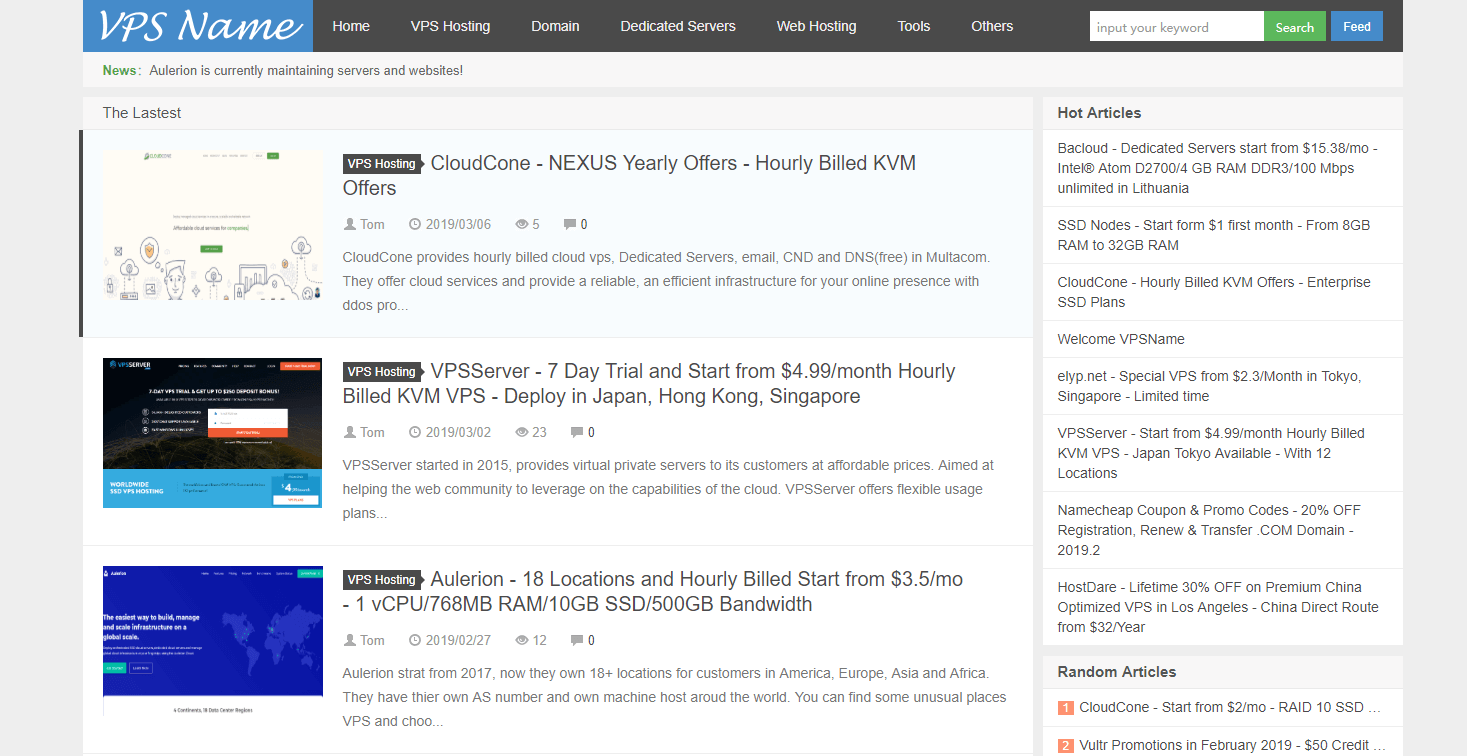Open the Domain menu

tap(555, 26)
